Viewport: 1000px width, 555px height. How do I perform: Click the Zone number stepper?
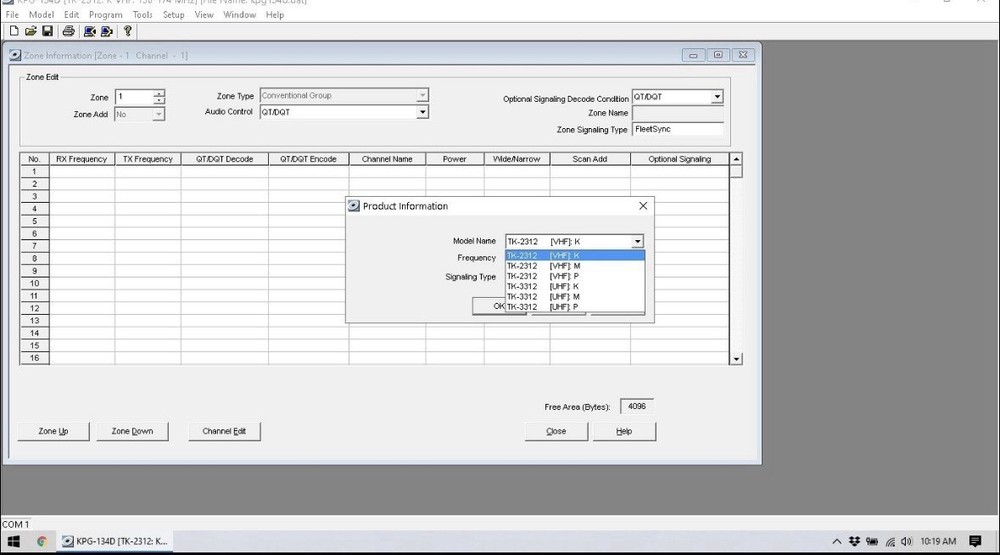pyautogui.click(x=159, y=97)
